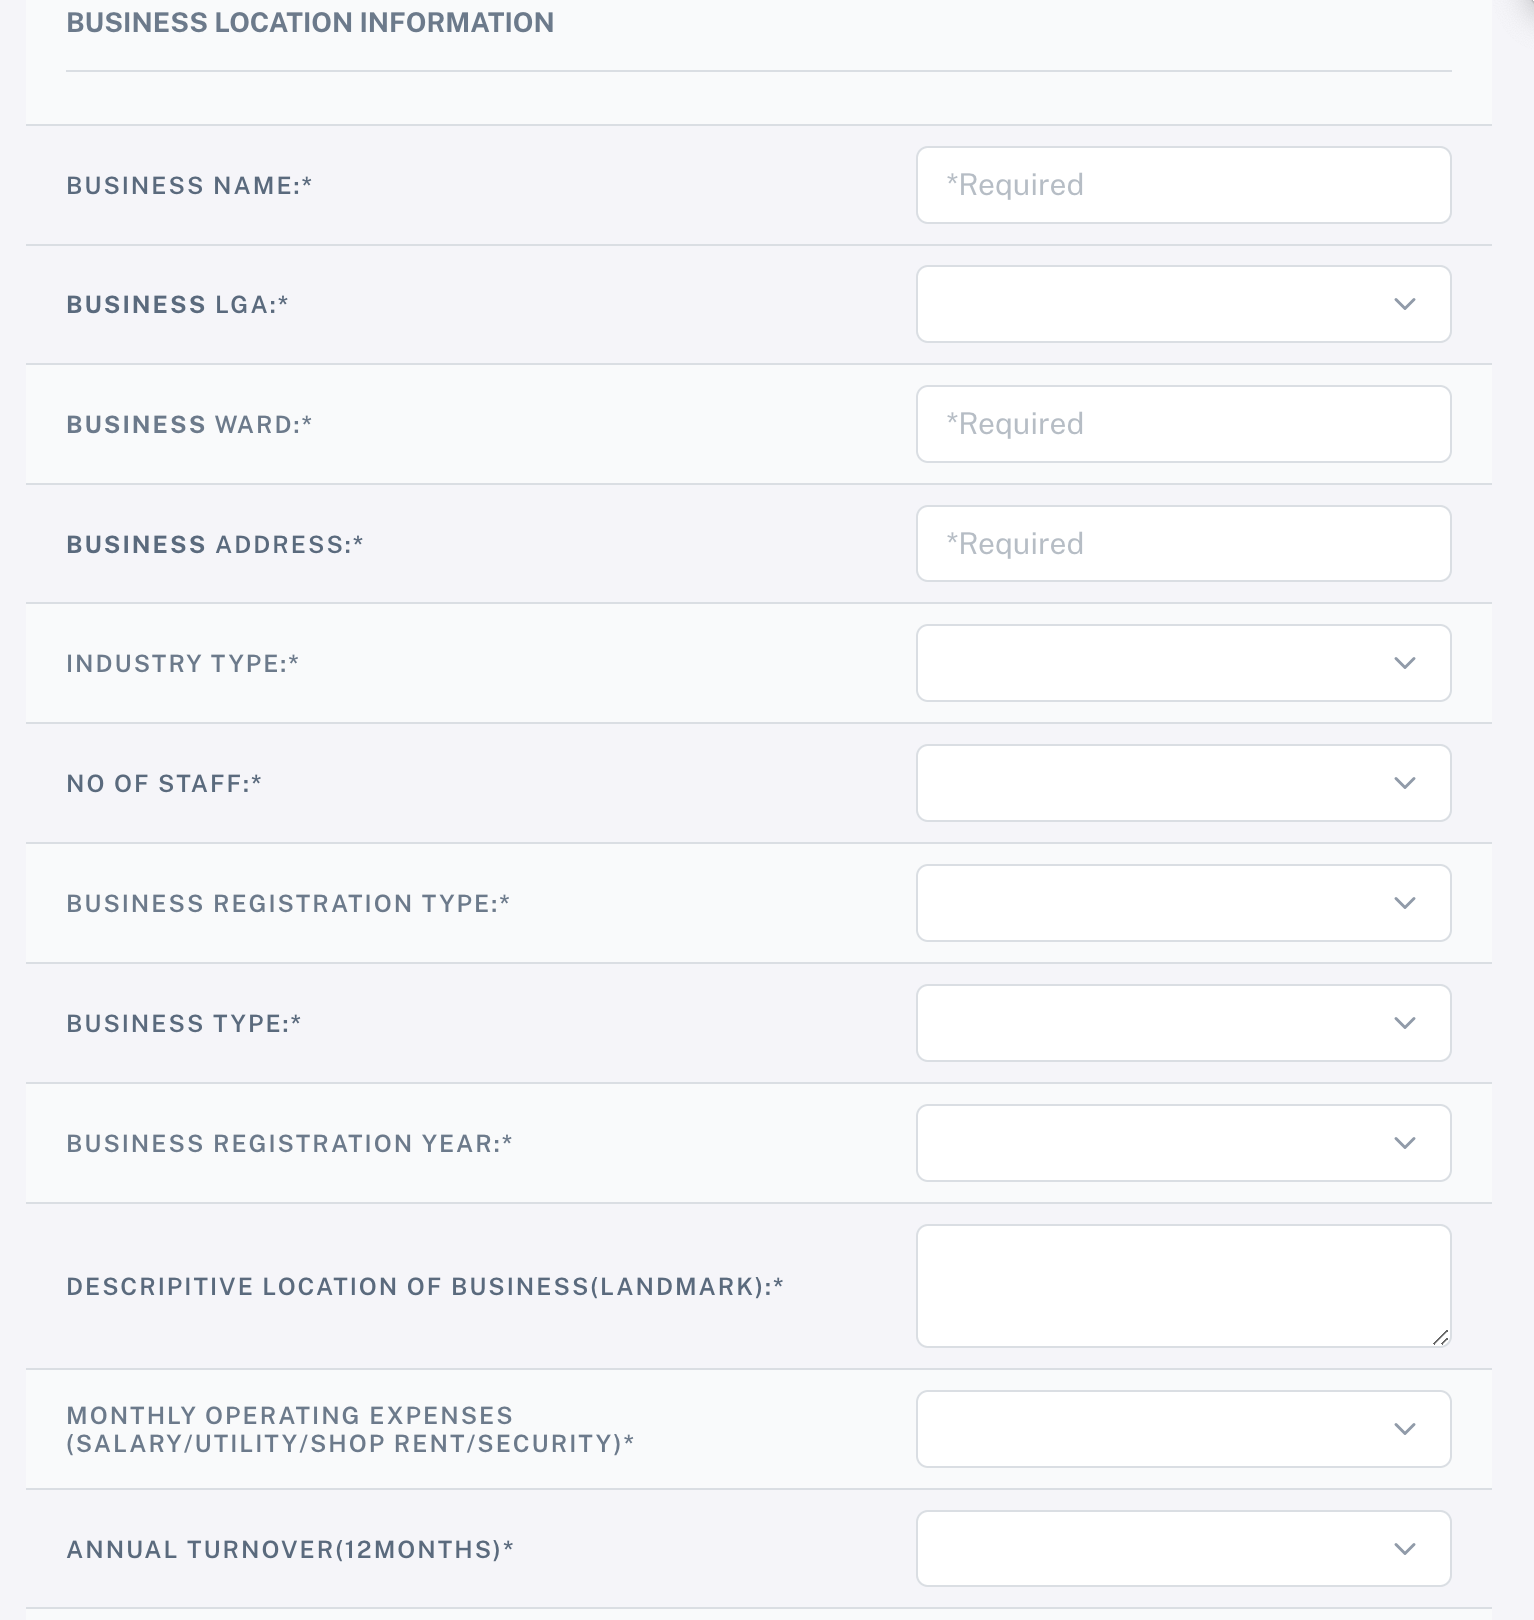
Task: Click the Business Name input field
Action: pyautogui.click(x=1183, y=185)
